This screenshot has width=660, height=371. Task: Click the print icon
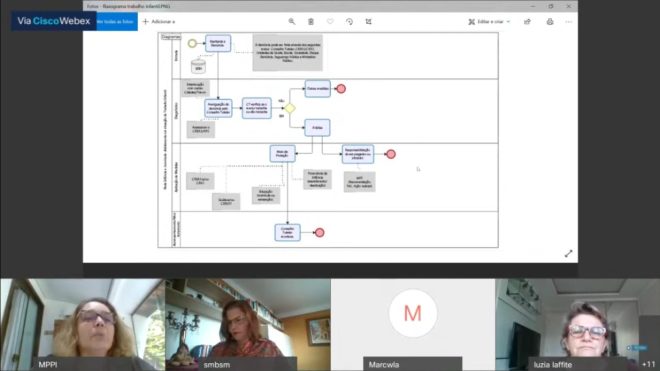550,21
